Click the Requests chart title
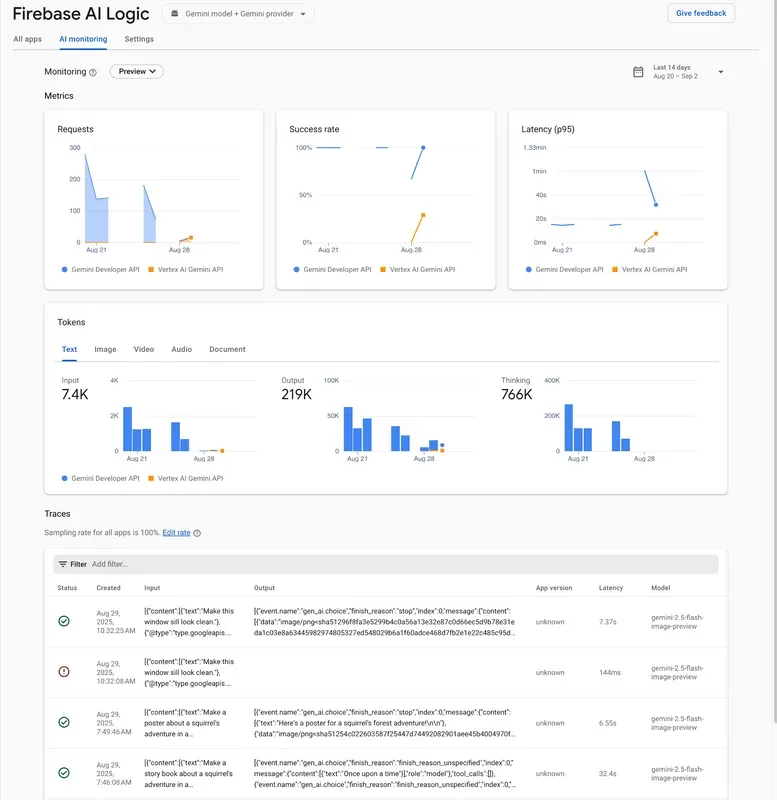 pos(76,129)
